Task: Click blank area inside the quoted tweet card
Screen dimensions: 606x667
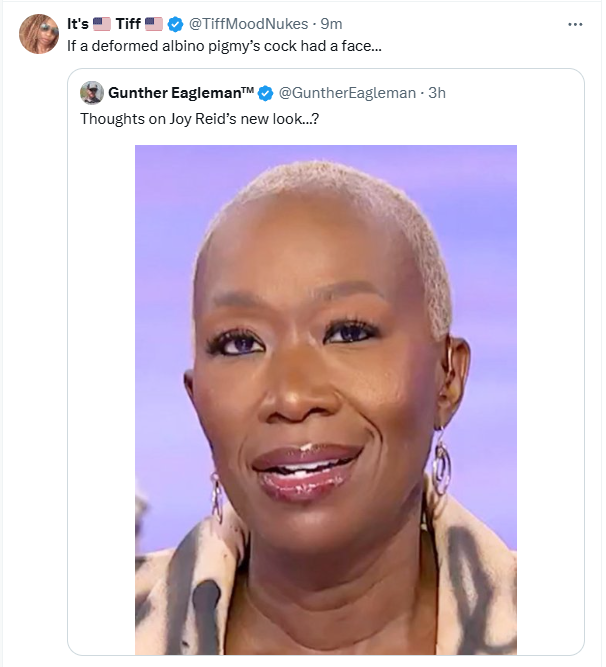Action: tap(549, 383)
